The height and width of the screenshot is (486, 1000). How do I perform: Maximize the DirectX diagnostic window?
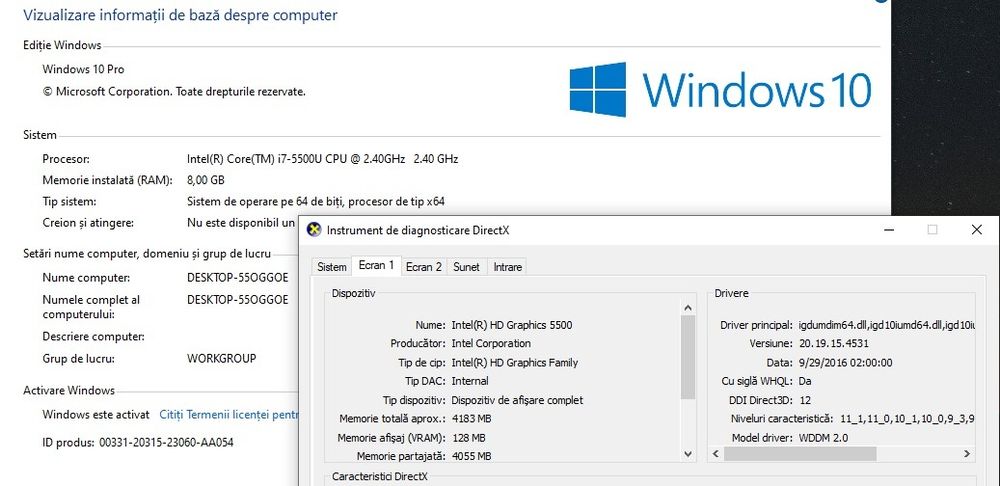932,230
